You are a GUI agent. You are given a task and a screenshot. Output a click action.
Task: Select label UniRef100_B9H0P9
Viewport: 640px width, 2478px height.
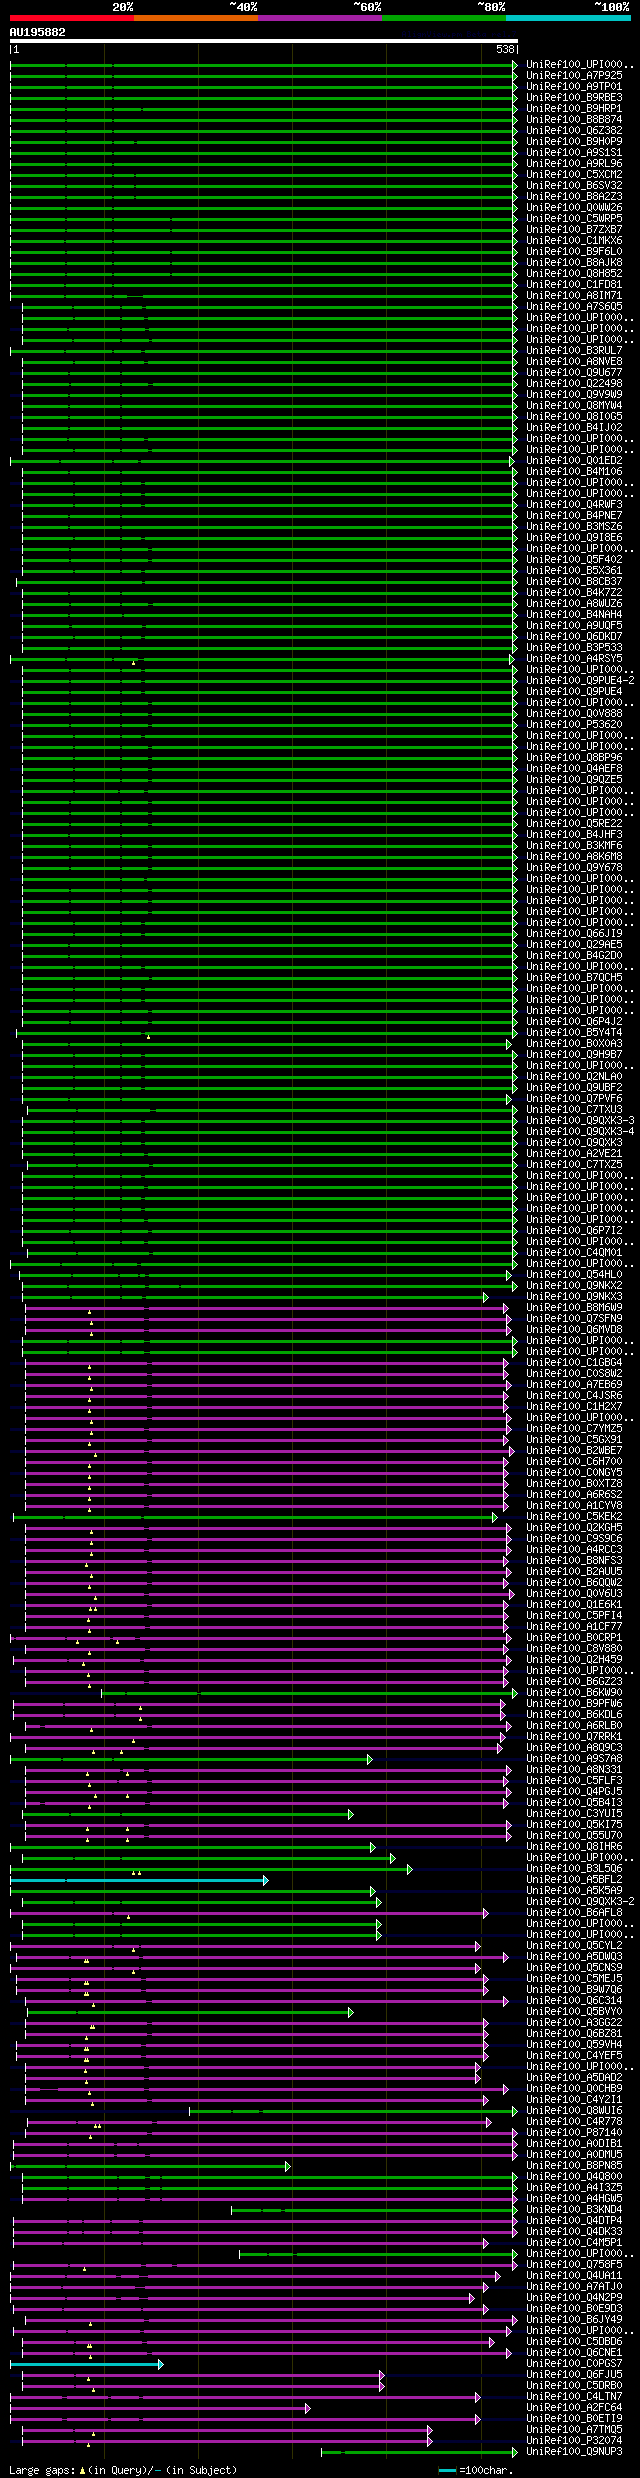coord(574,141)
